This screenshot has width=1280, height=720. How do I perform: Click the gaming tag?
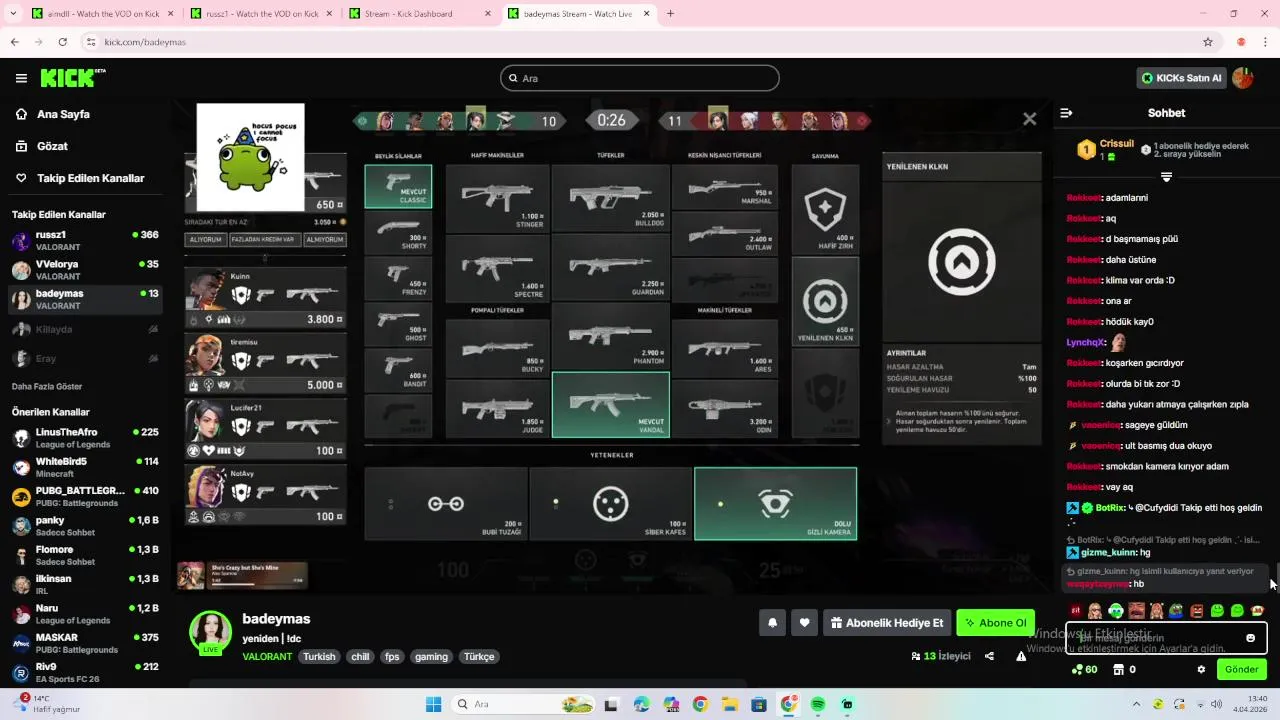(432, 657)
